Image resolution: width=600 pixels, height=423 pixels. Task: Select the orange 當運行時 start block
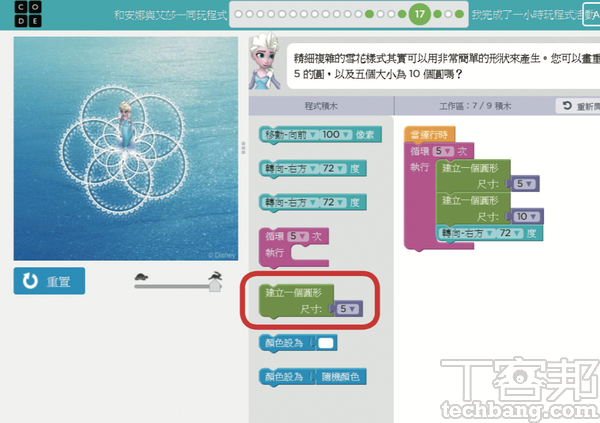point(429,134)
